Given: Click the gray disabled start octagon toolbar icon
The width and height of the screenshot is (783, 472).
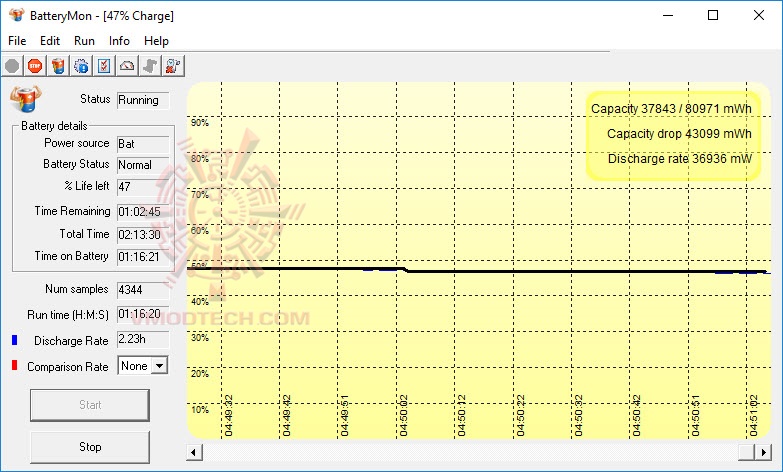Looking at the screenshot, I should click(x=12, y=65).
